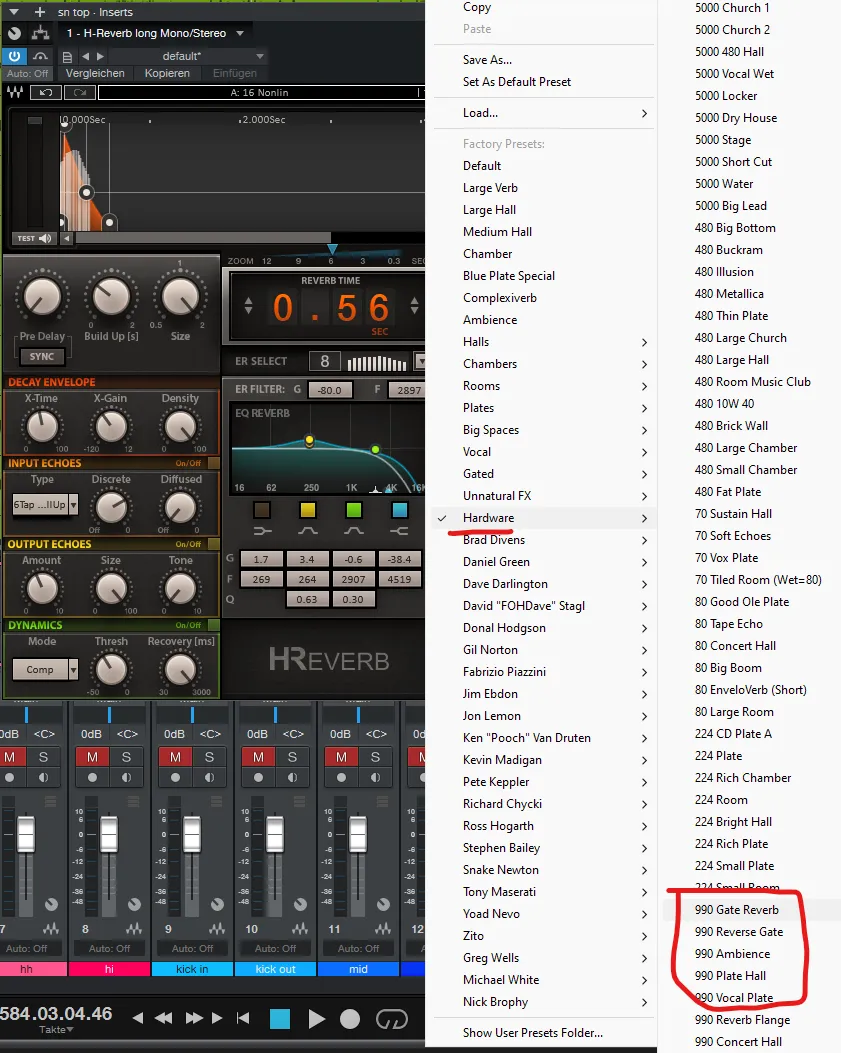
Task: Click the record transport button
Action: 350,1019
